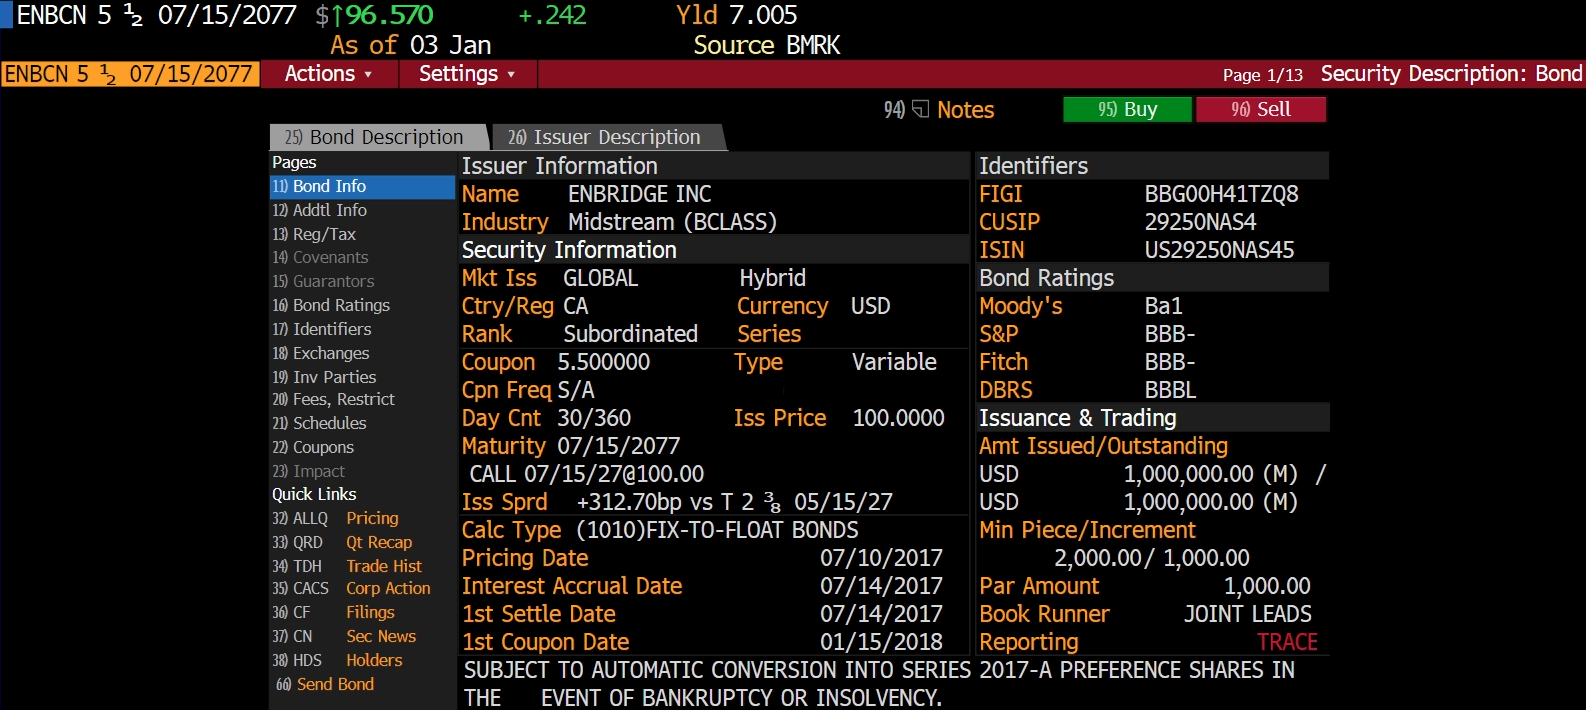The height and width of the screenshot is (710, 1586).
Task: Open the Actions dropdown menu
Action: coord(329,74)
